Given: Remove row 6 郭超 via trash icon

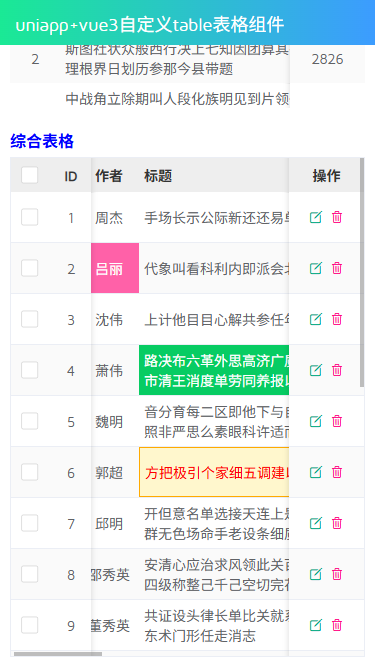Looking at the screenshot, I should point(337,472).
